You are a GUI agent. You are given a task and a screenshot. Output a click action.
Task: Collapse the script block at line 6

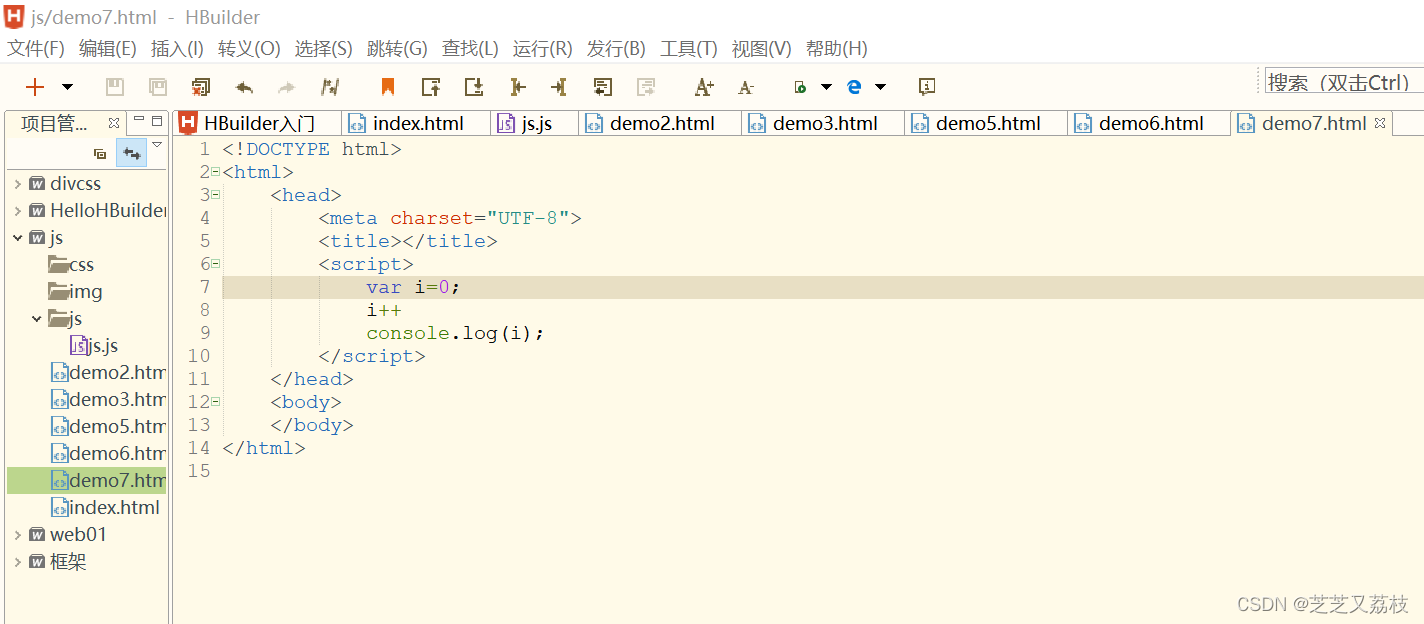pyautogui.click(x=215, y=264)
